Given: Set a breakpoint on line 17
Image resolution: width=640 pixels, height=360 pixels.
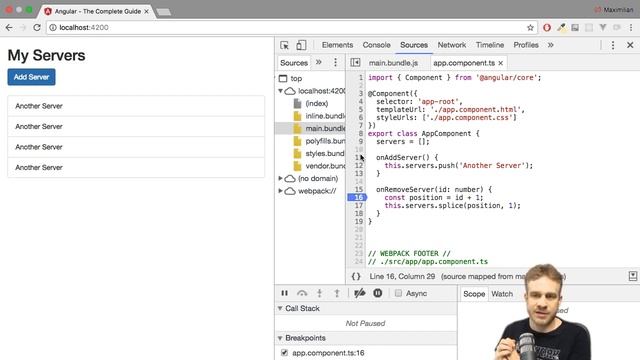Looking at the screenshot, I should pos(358,205).
